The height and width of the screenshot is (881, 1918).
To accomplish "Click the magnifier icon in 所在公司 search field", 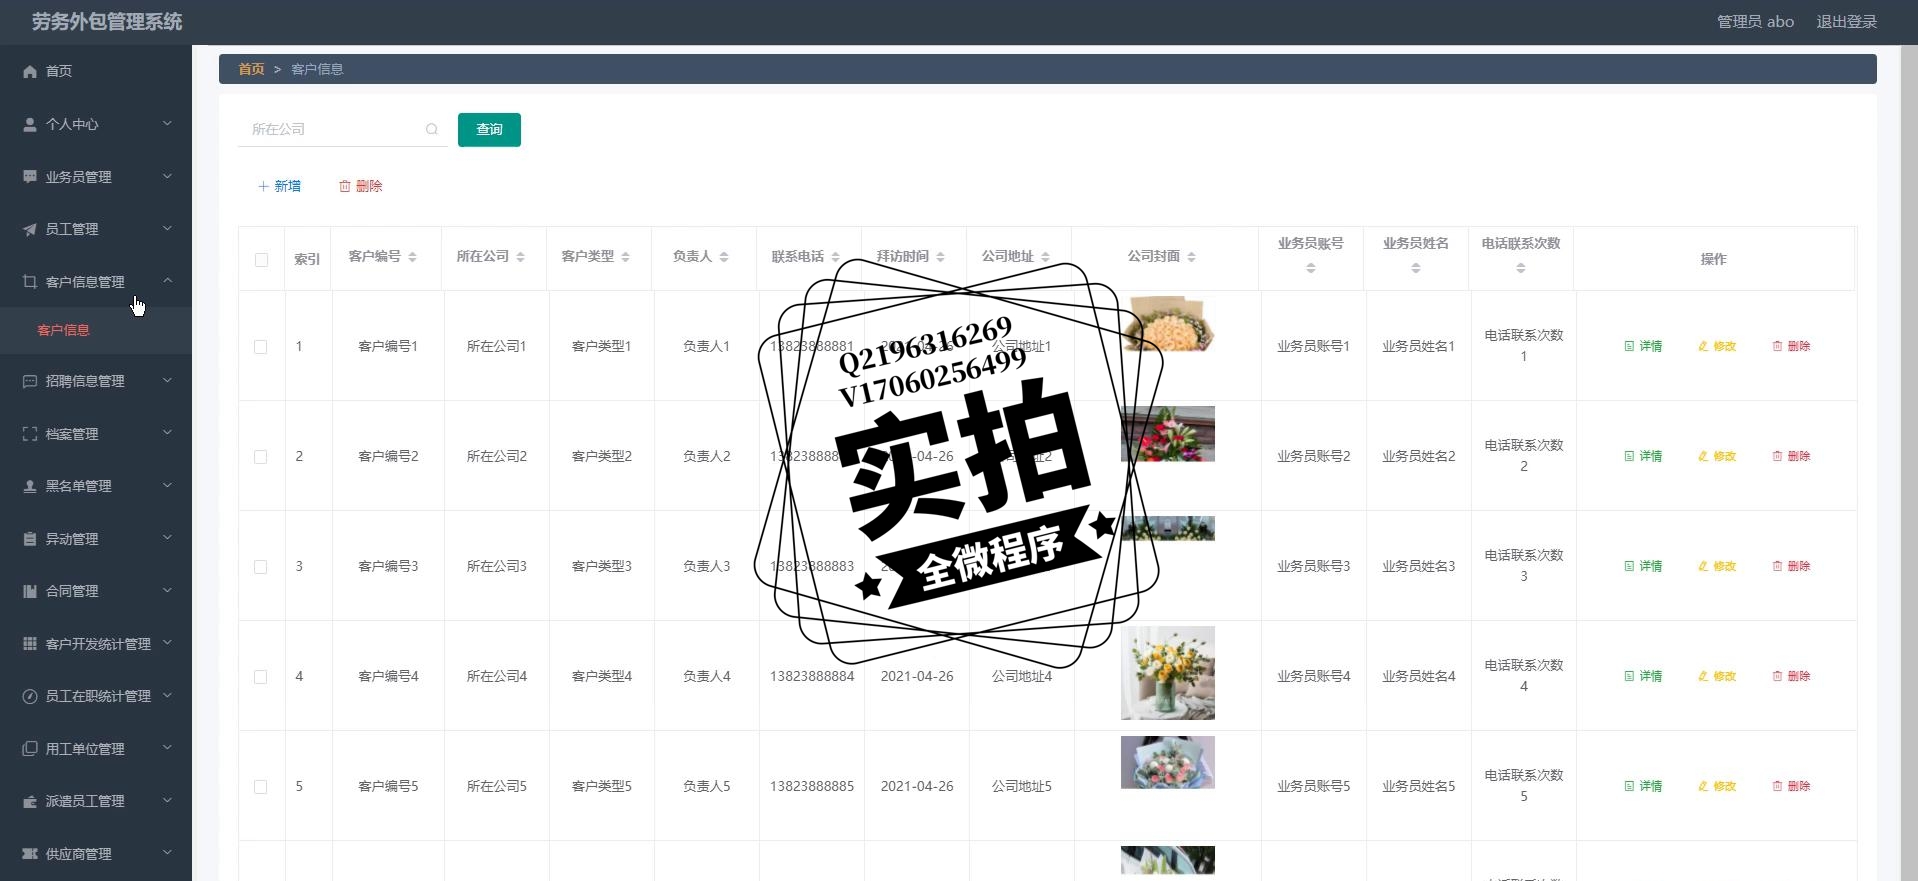I will 432,129.
